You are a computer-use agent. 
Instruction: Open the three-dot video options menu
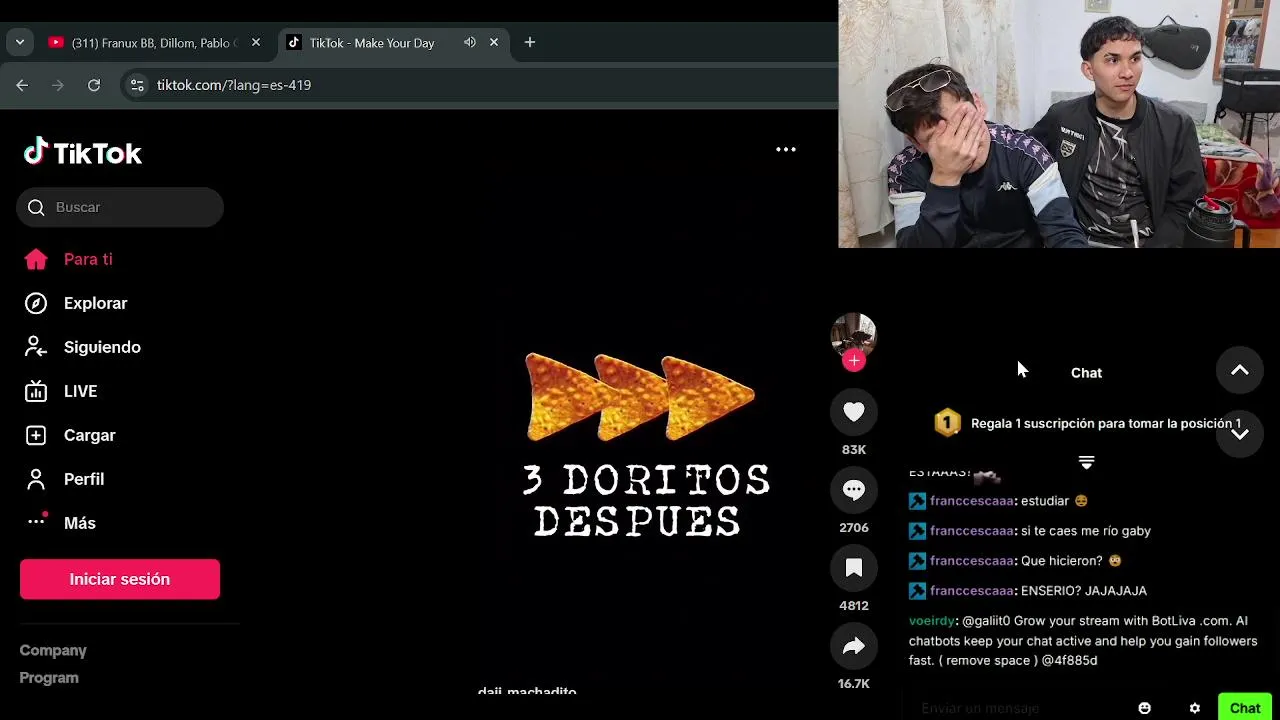point(786,149)
